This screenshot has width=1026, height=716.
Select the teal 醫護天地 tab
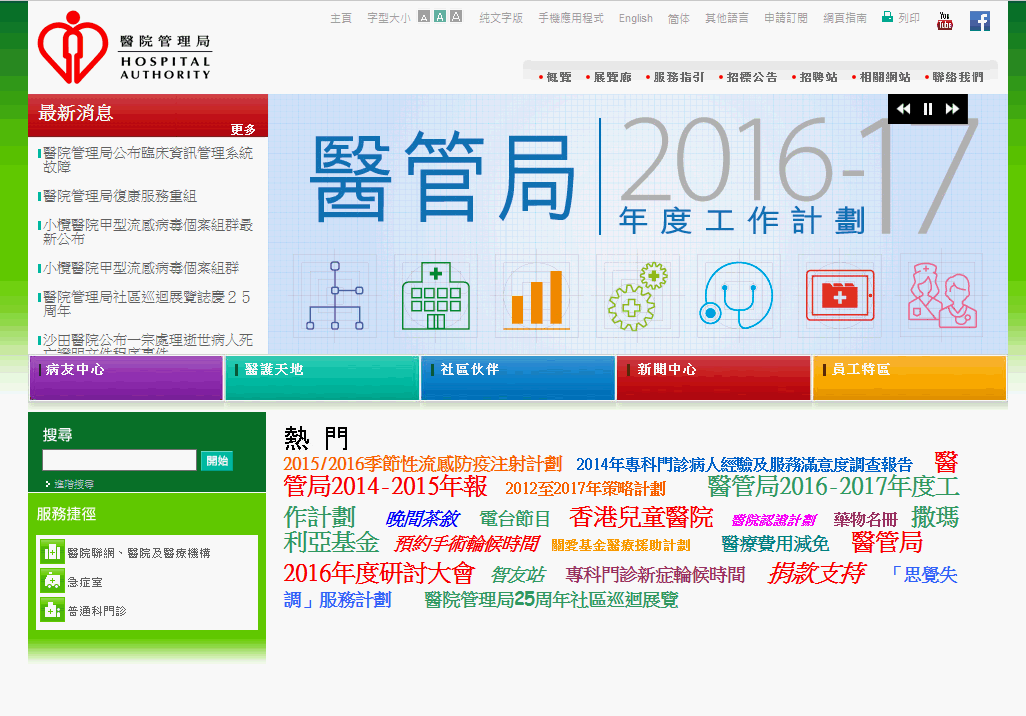click(x=322, y=377)
